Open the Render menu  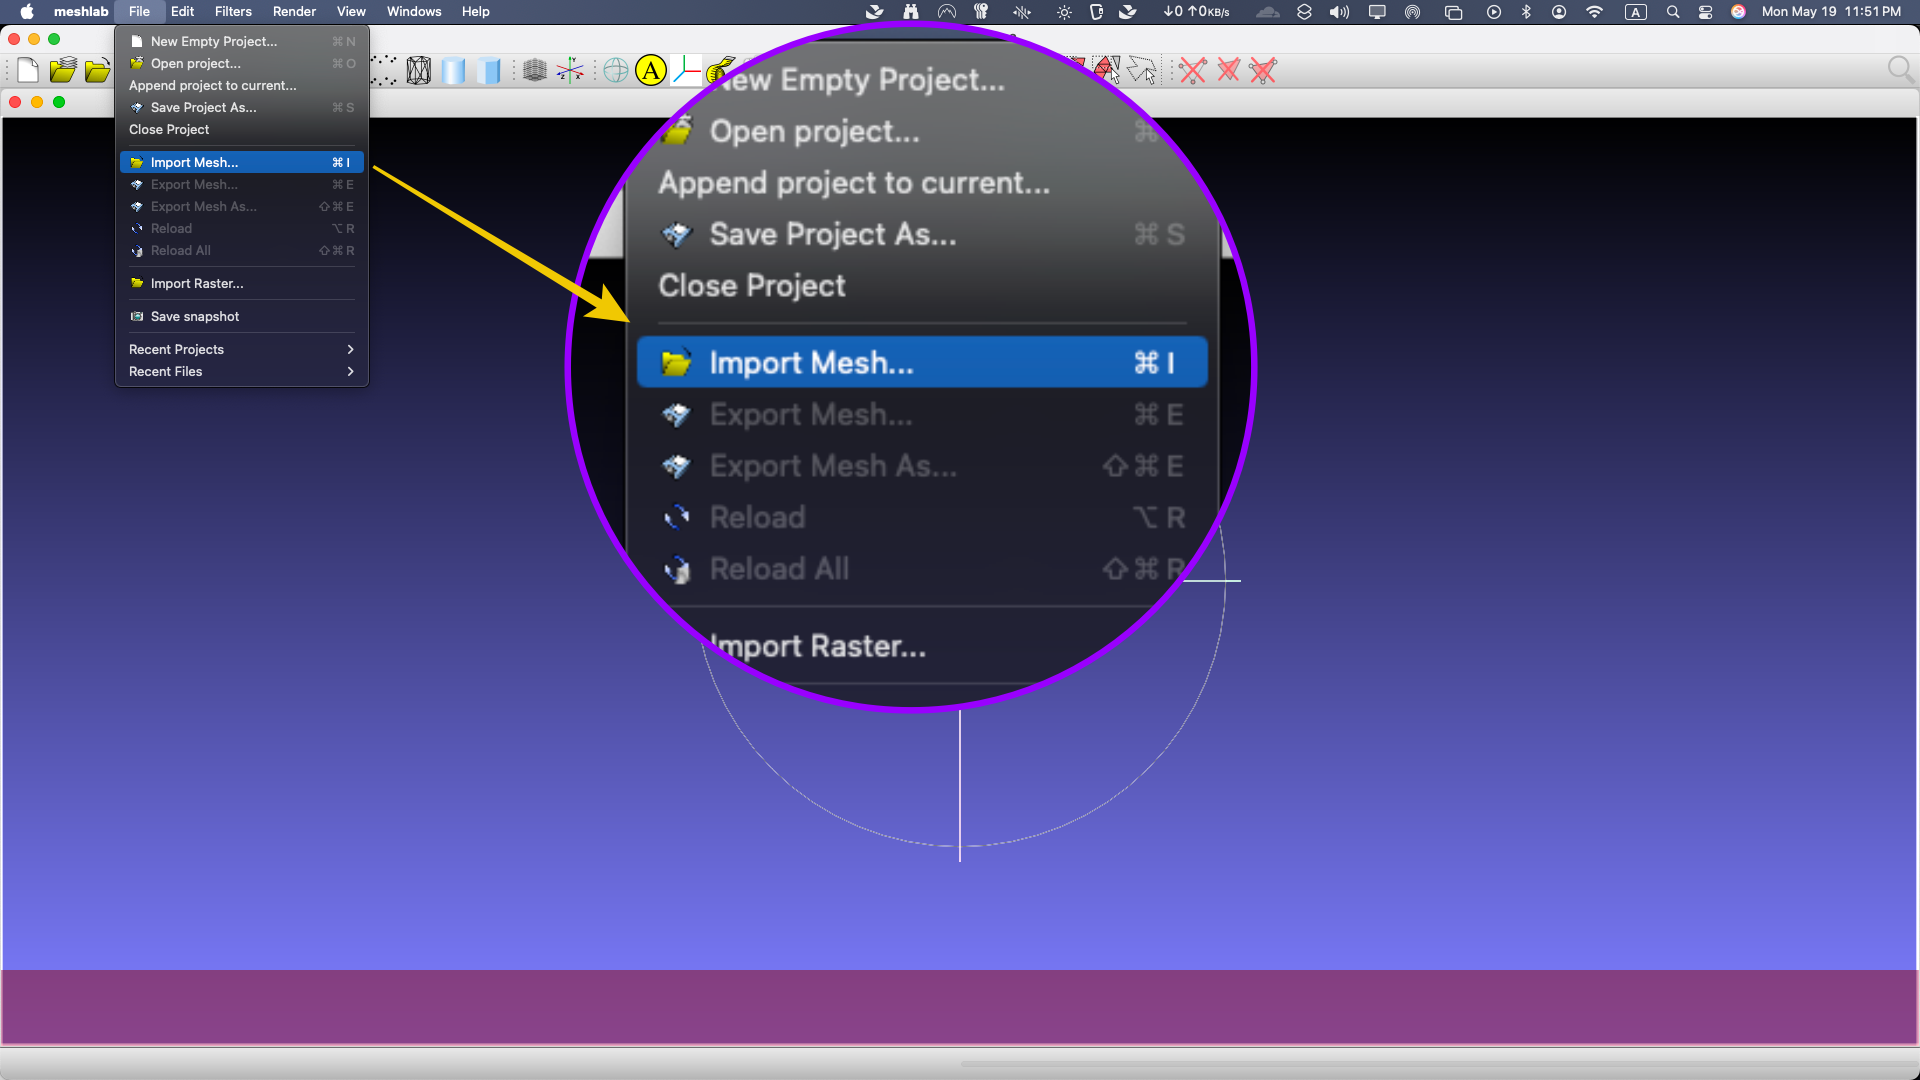294,12
